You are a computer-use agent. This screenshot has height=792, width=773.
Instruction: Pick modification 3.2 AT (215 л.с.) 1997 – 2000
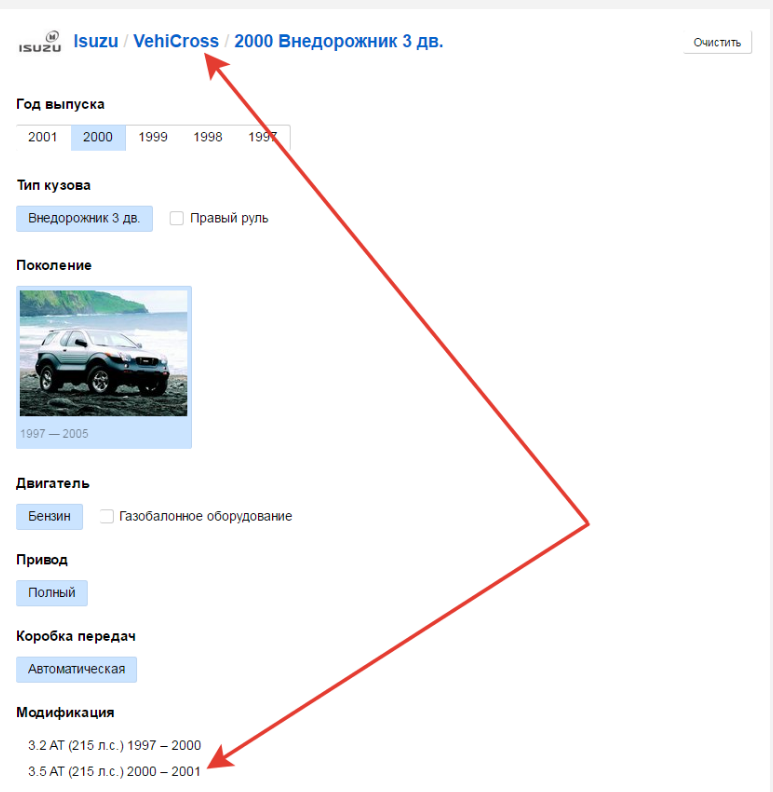click(115, 746)
